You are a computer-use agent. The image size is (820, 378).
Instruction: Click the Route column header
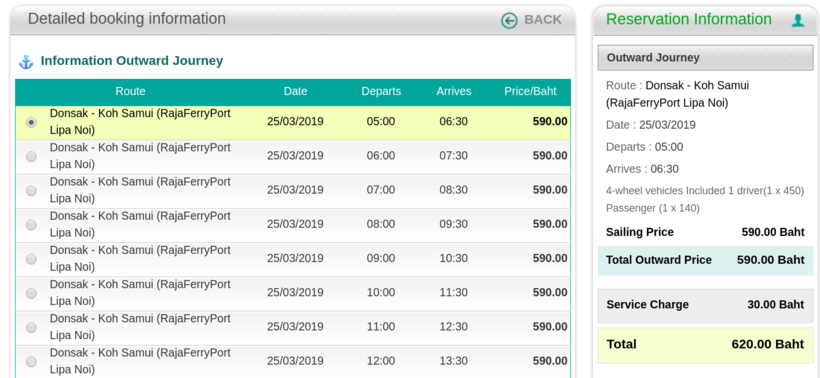[130, 91]
